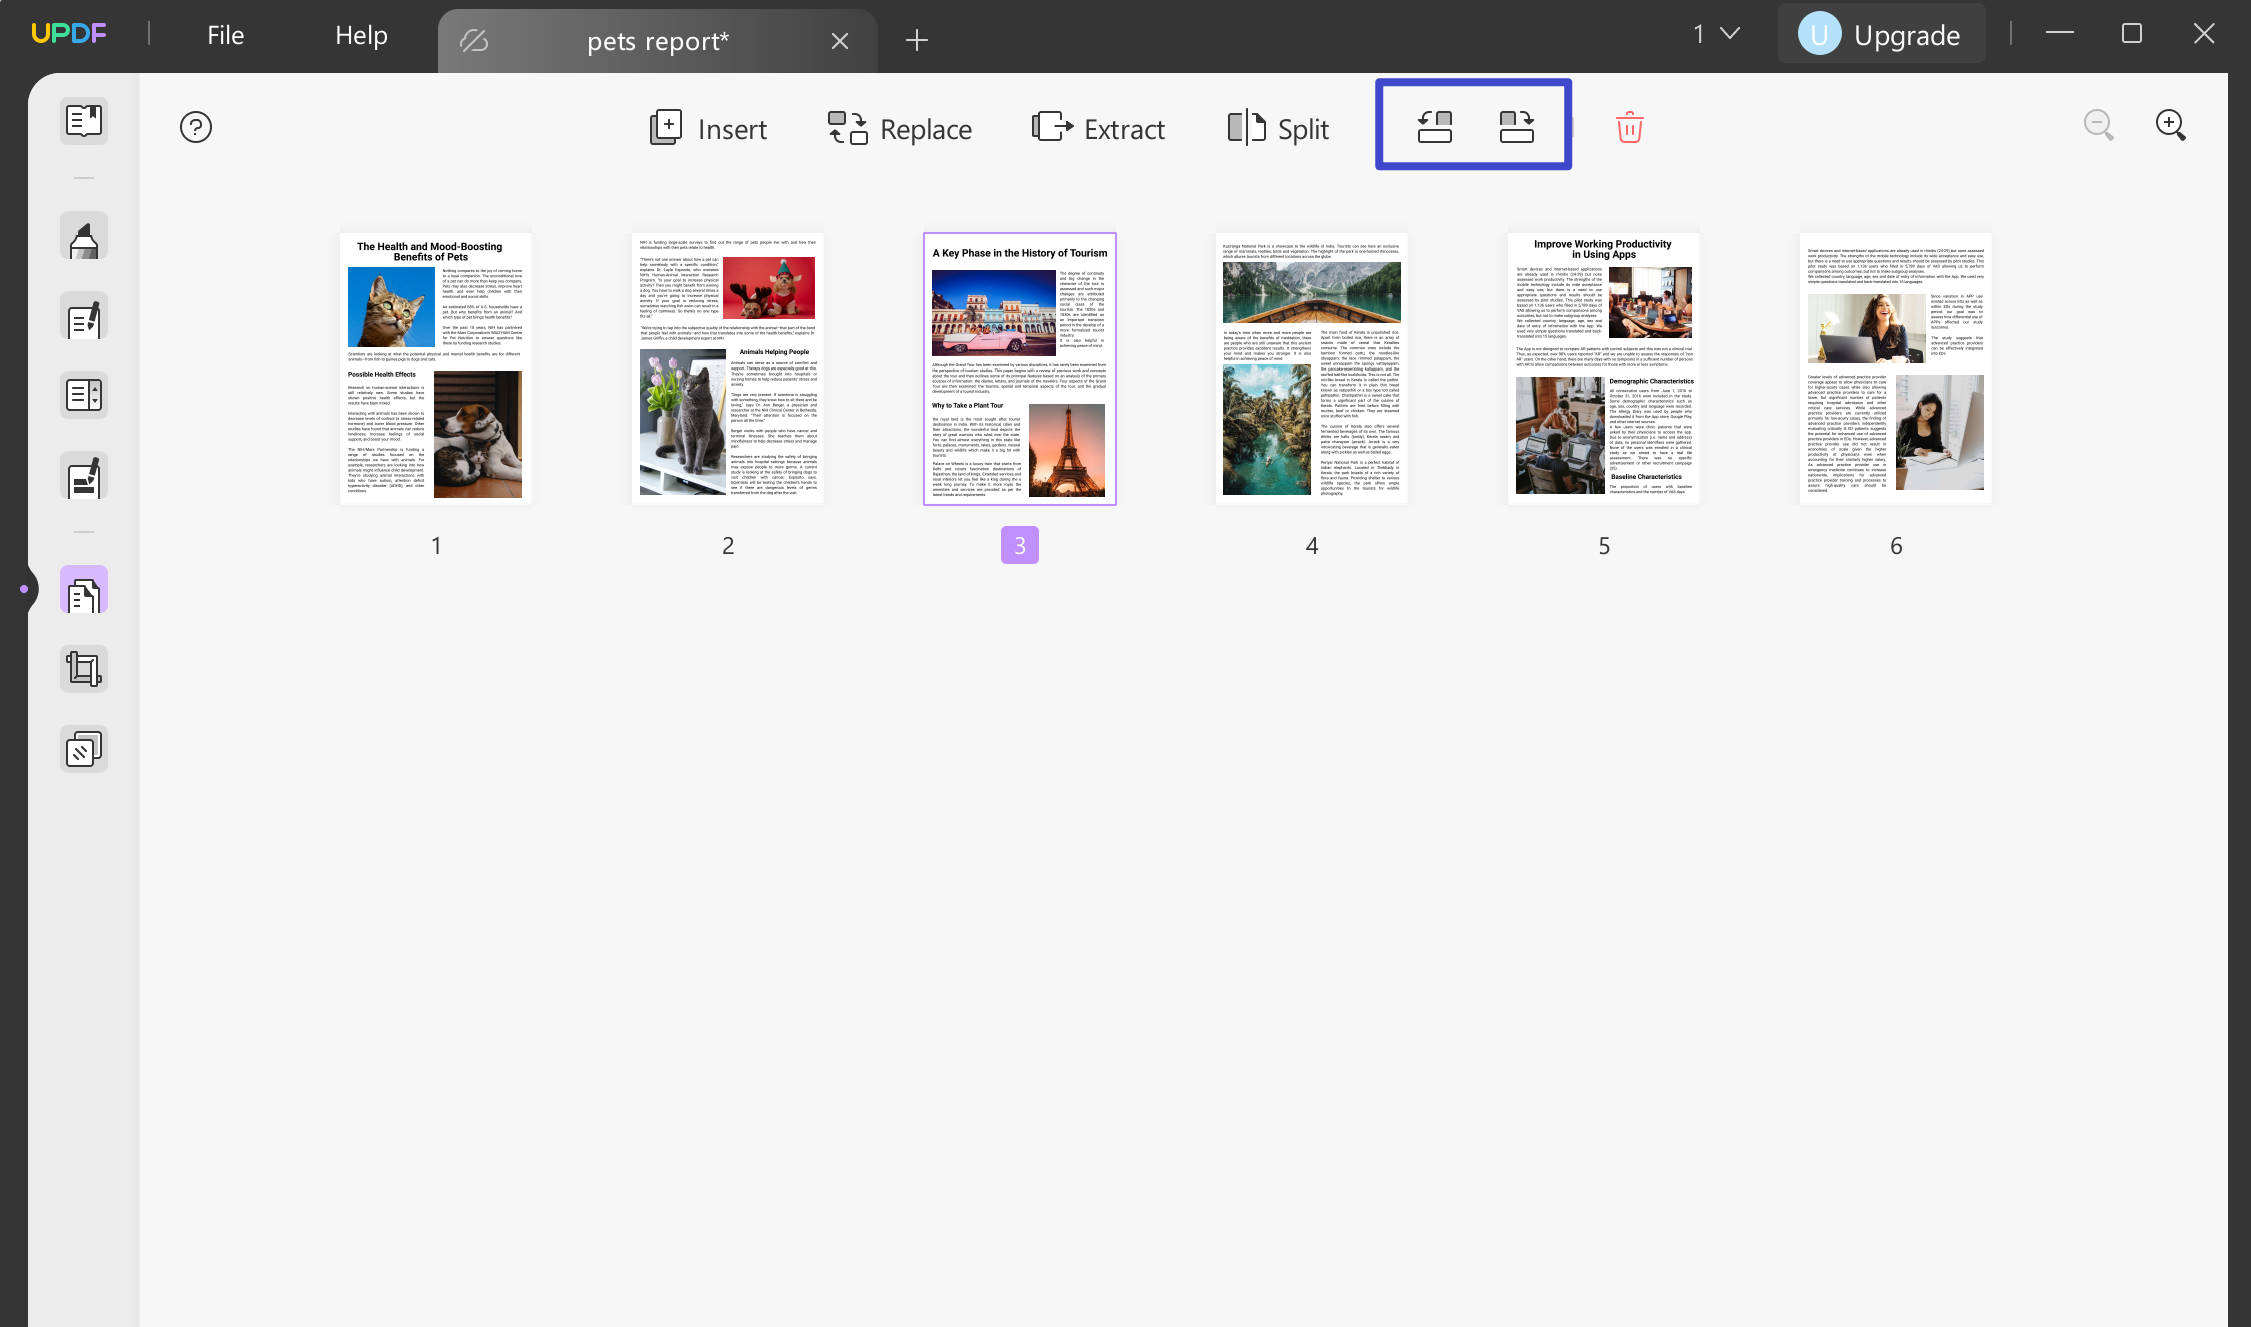Click Insert to add new pages

pyautogui.click(x=709, y=128)
